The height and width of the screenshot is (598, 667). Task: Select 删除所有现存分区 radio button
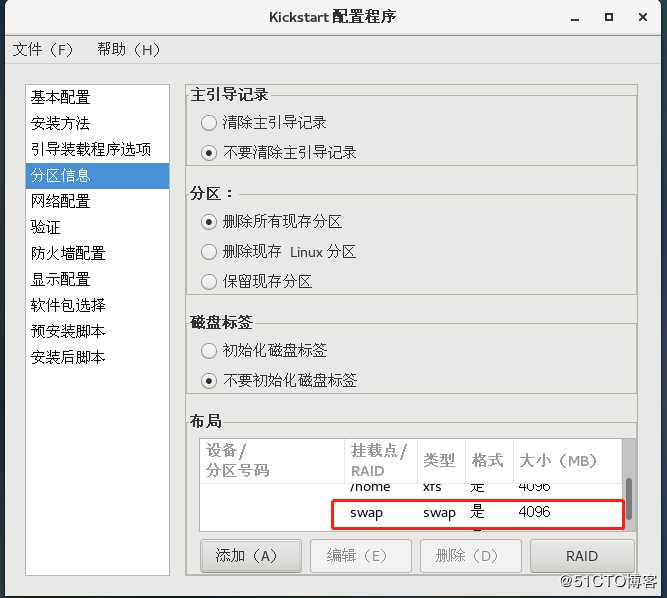pyautogui.click(x=209, y=222)
